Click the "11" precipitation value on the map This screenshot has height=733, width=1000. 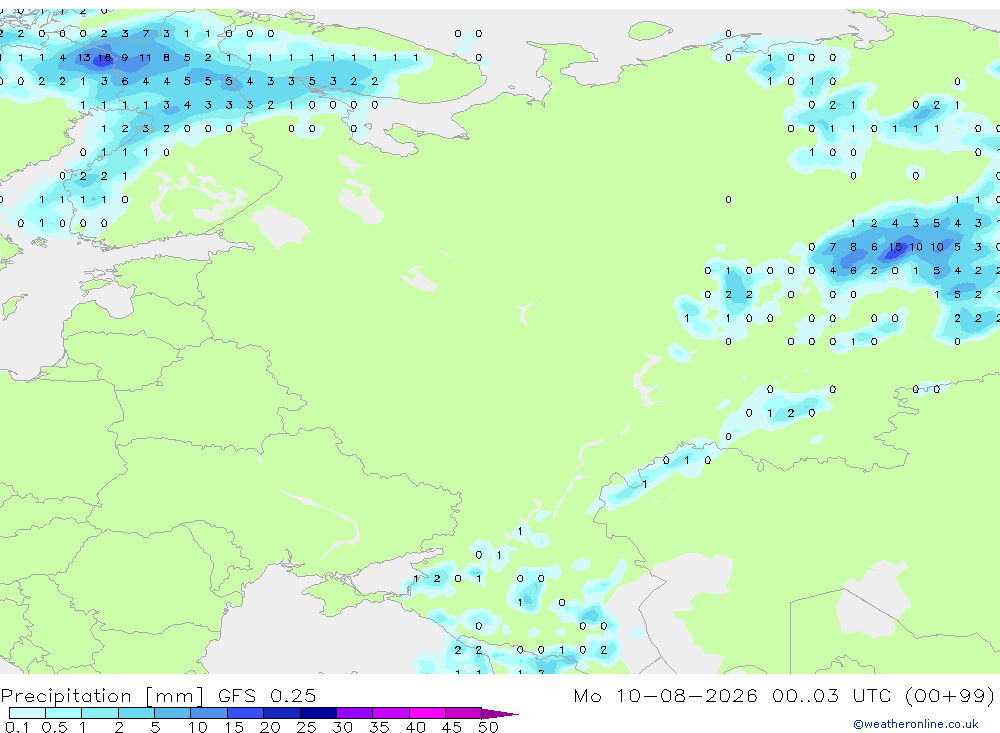(x=145, y=57)
